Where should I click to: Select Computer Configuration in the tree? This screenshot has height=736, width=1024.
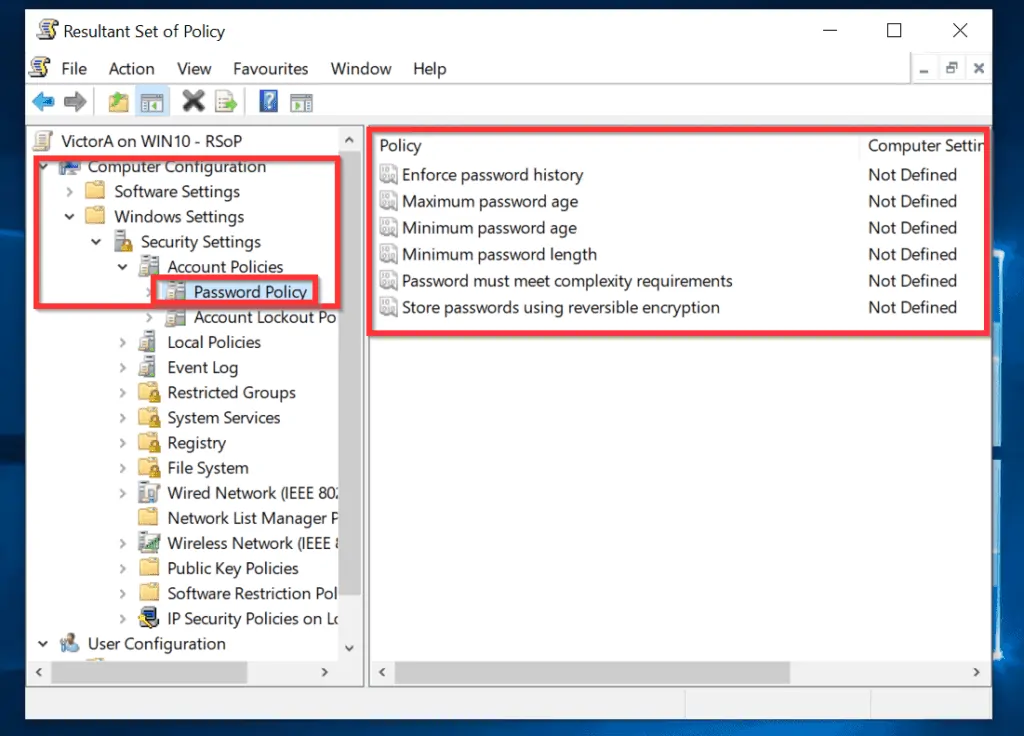pyautogui.click(x=177, y=167)
